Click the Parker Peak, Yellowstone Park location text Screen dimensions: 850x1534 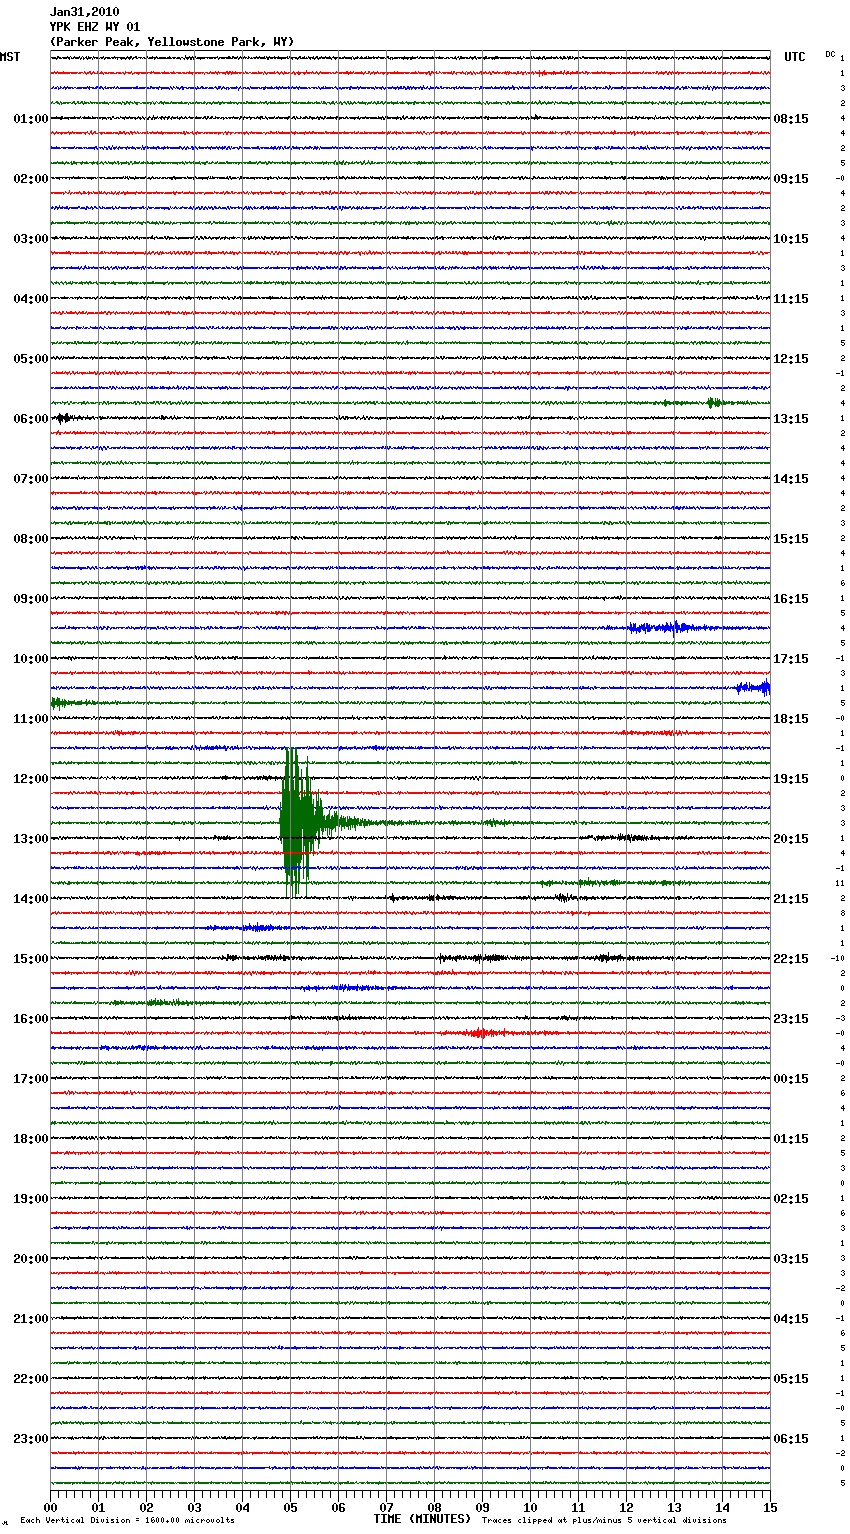(x=172, y=42)
